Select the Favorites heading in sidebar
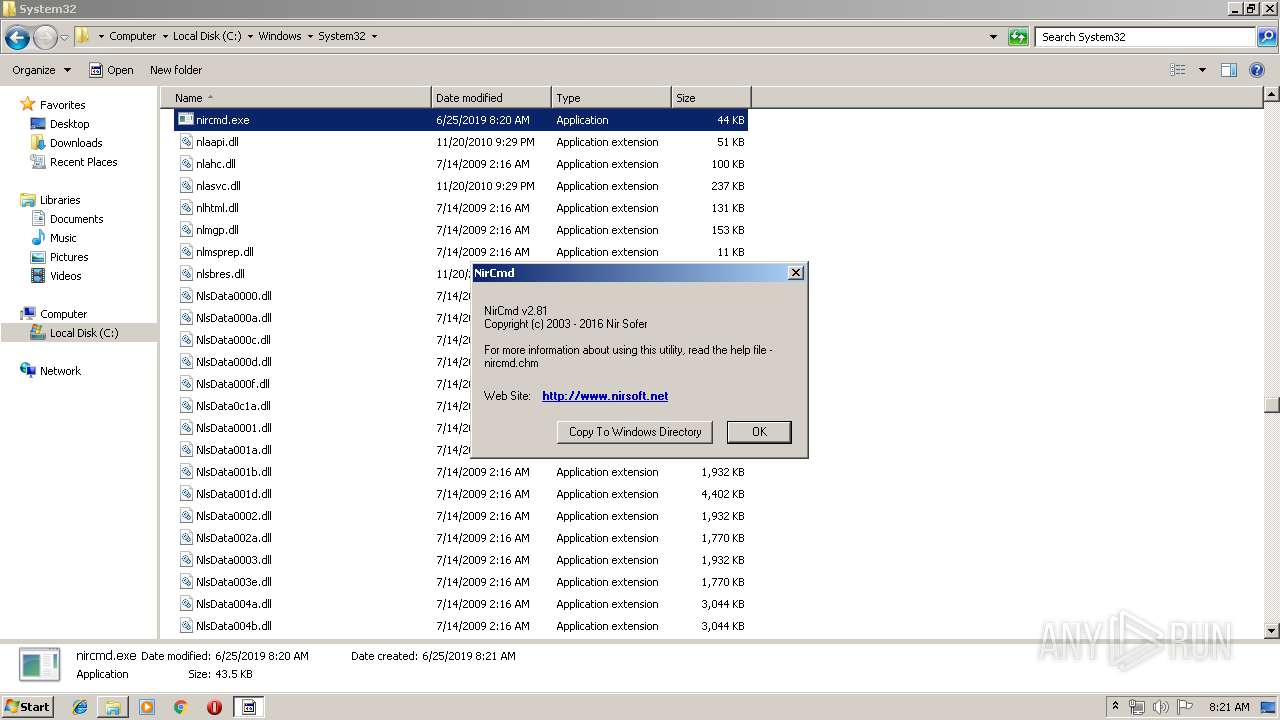The height and width of the screenshot is (720, 1280). point(62,105)
